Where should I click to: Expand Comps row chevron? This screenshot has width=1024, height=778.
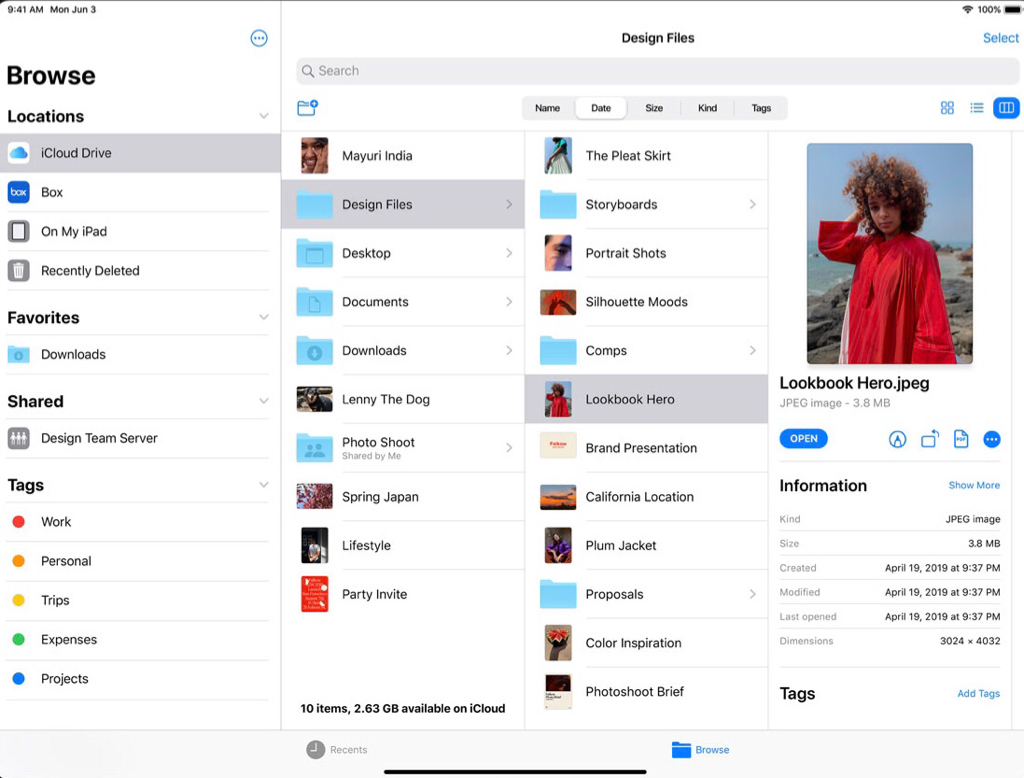[752, 351]
